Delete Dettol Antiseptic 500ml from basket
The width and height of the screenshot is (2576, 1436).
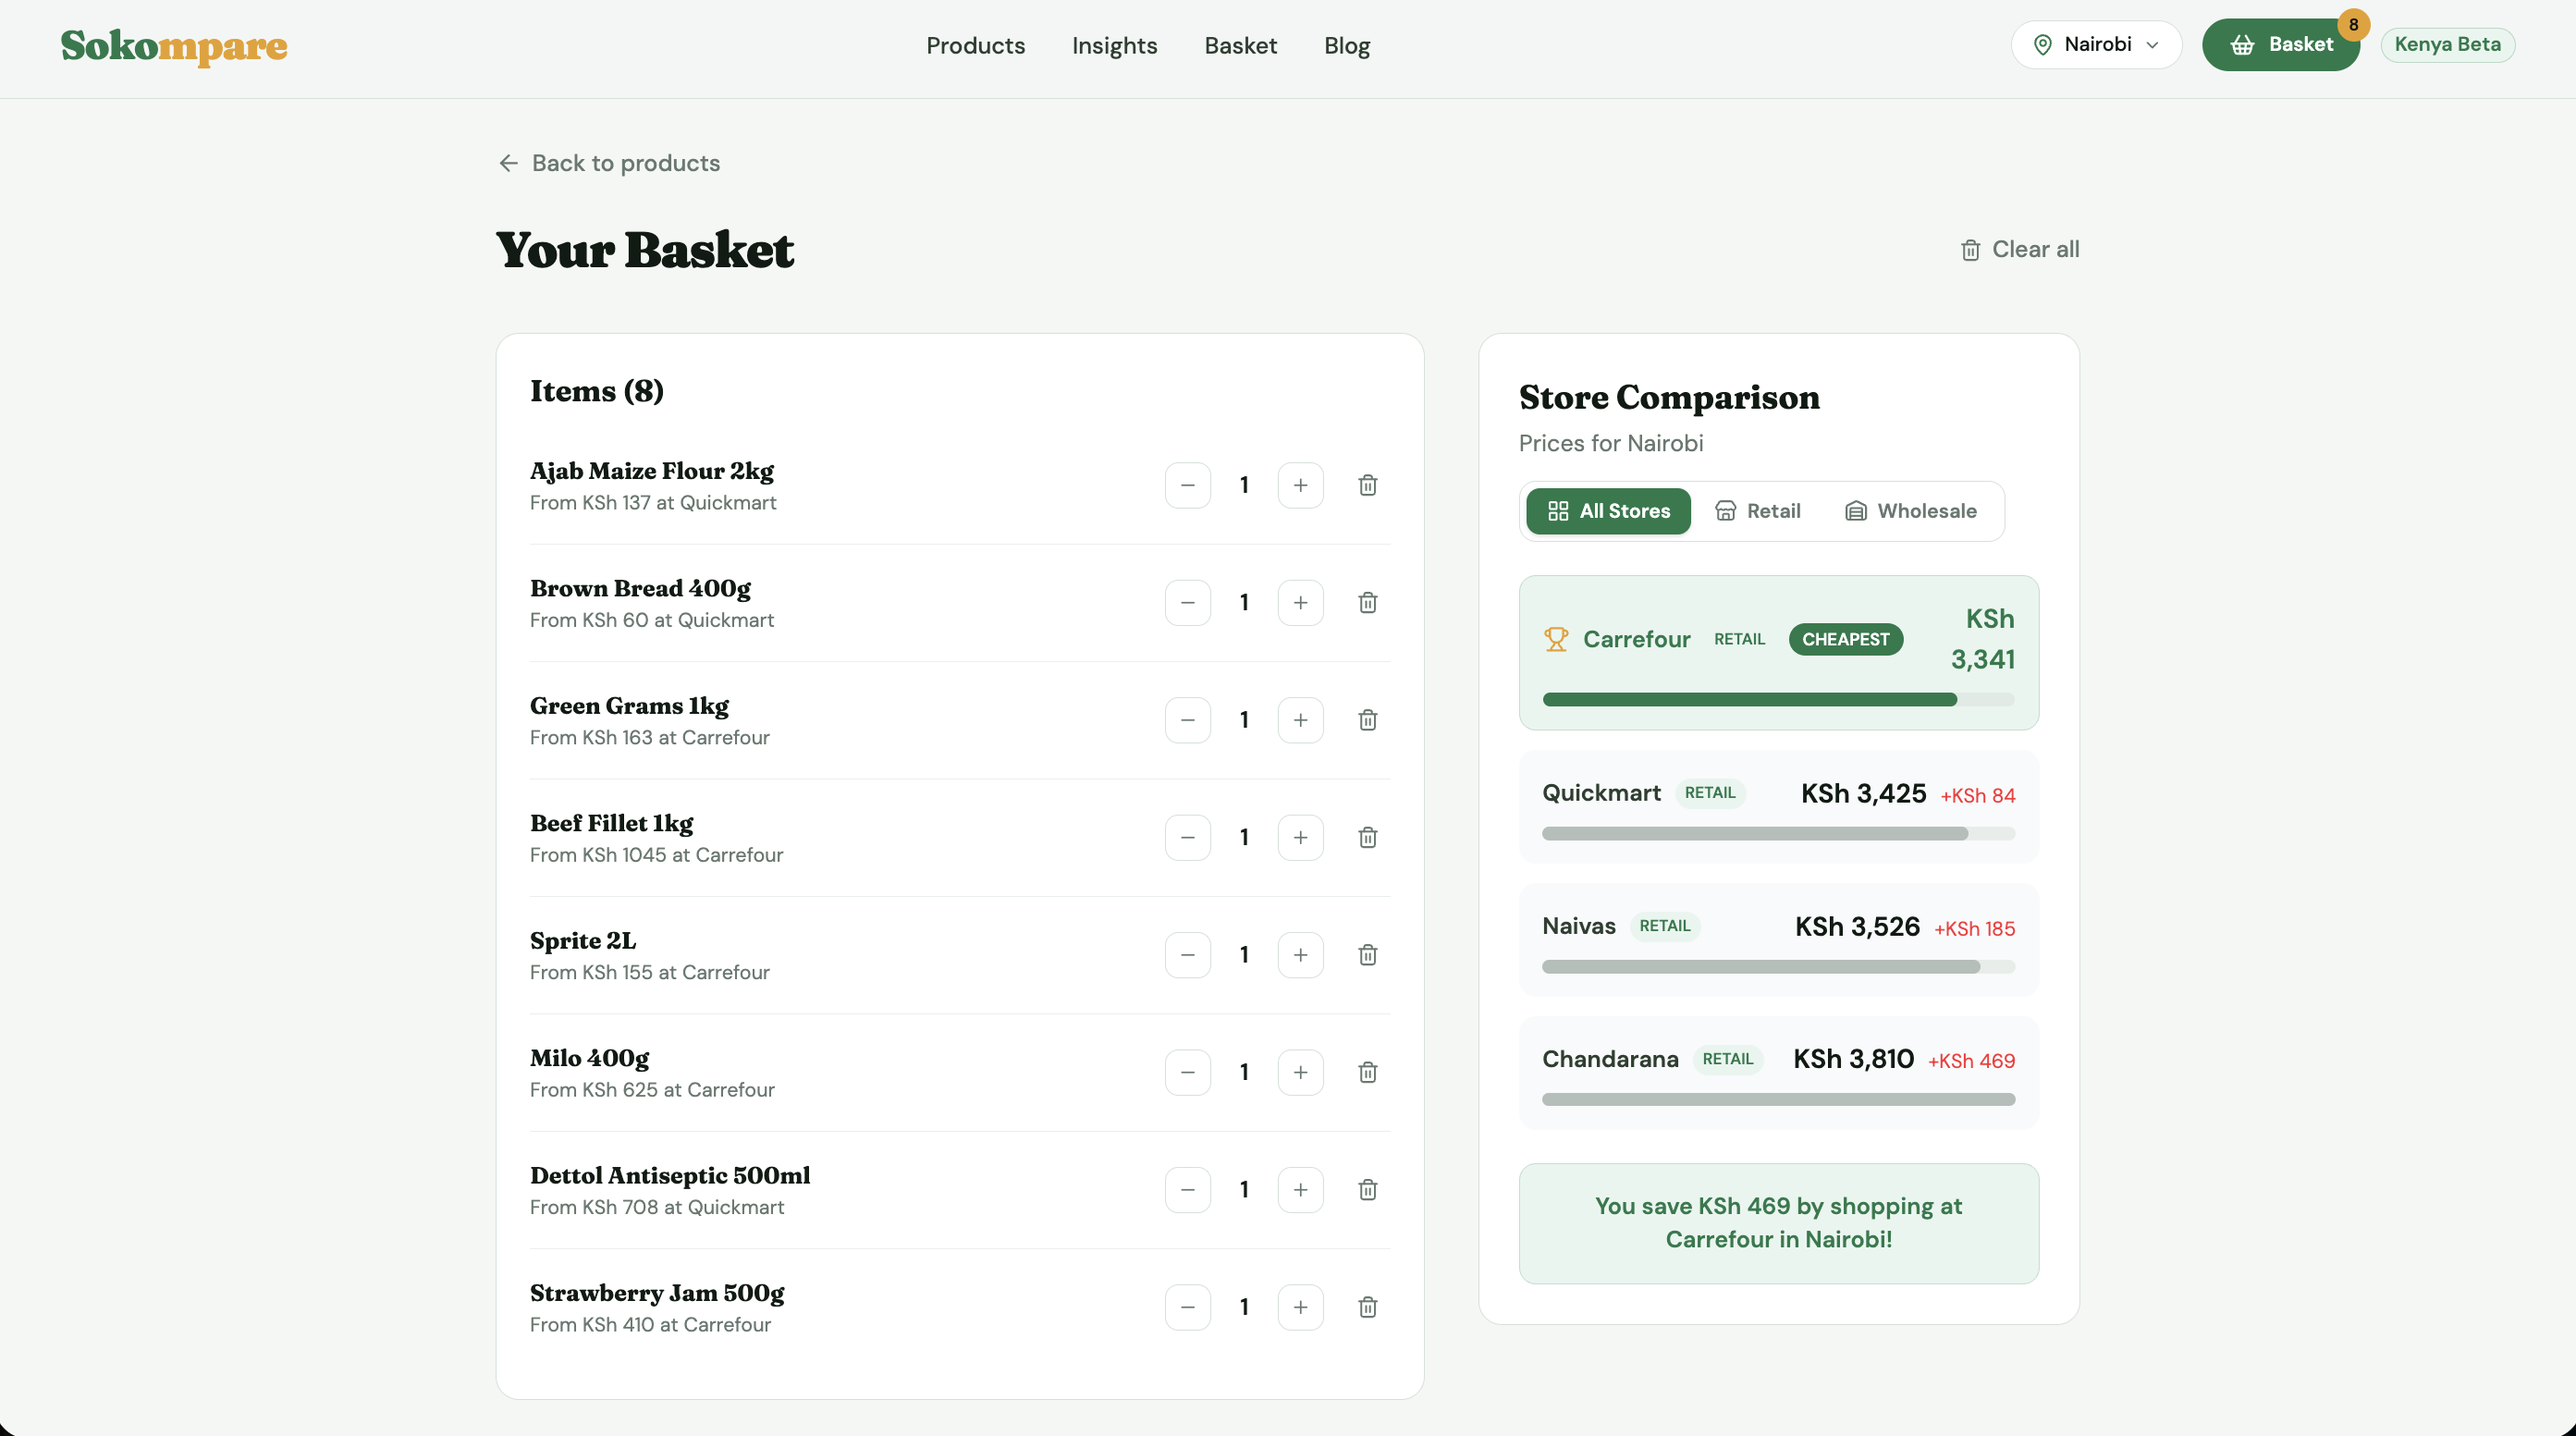1367,1190
